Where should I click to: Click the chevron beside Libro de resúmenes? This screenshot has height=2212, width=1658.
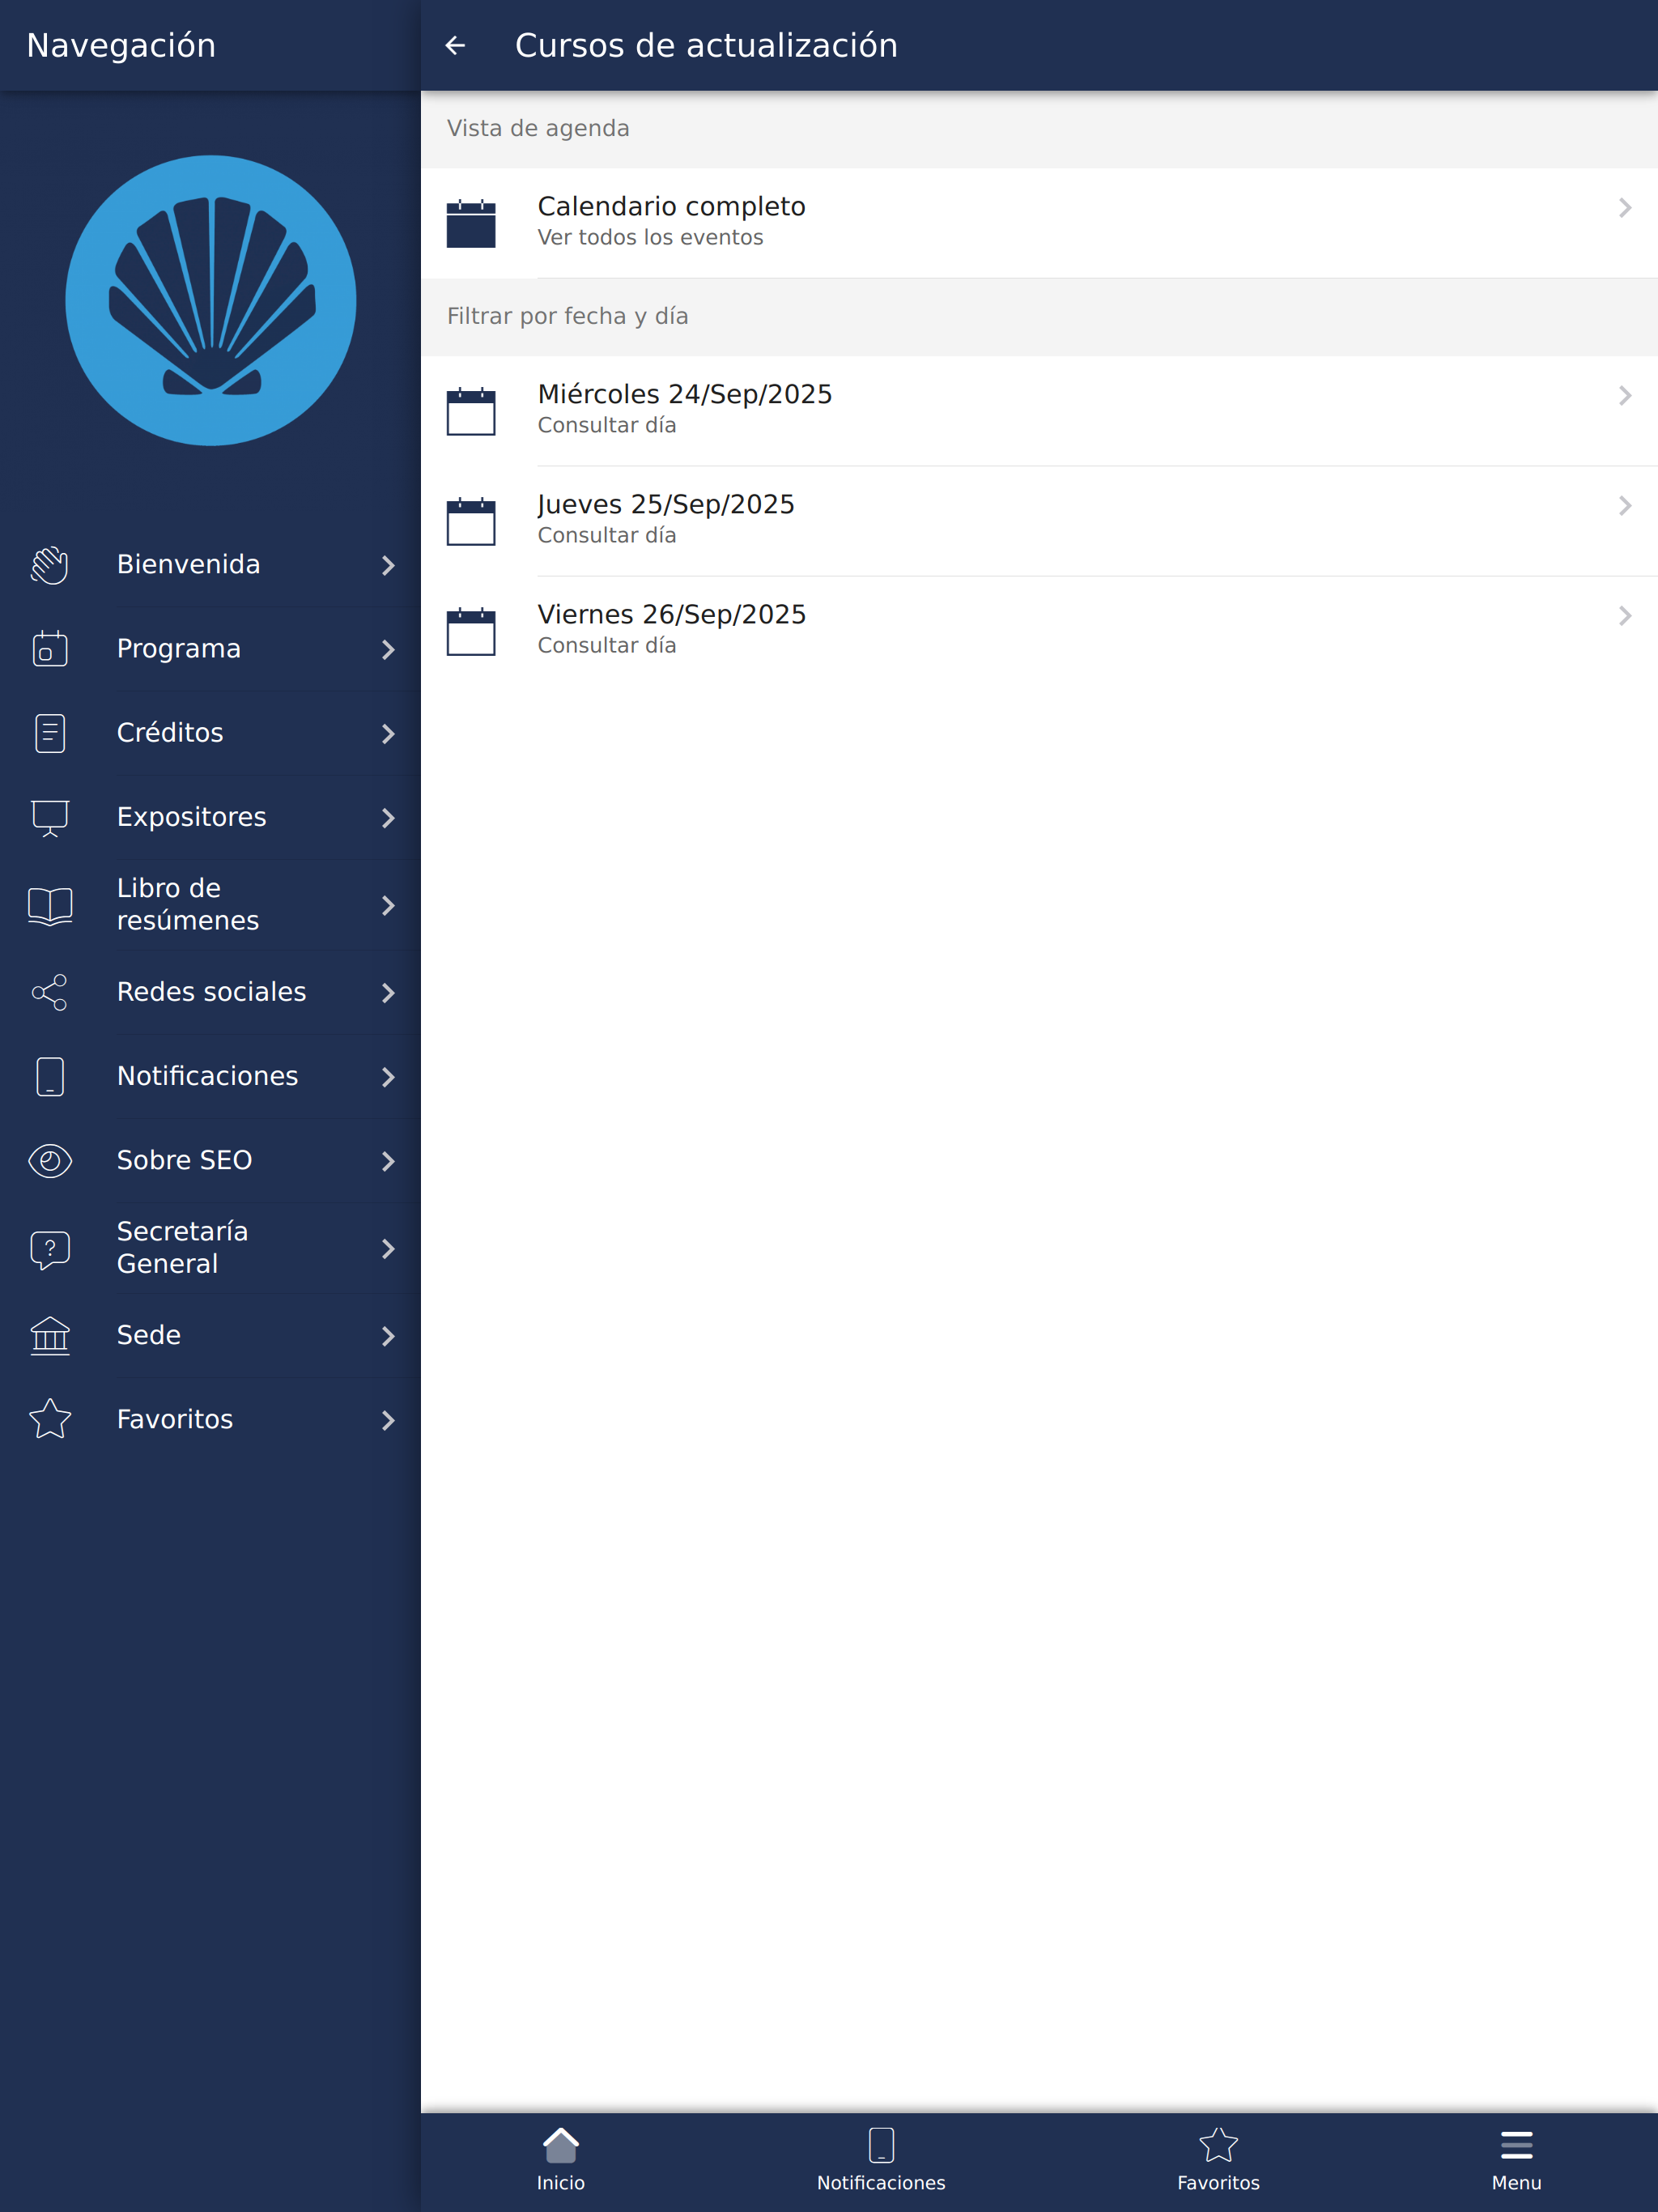coord(388,906)
